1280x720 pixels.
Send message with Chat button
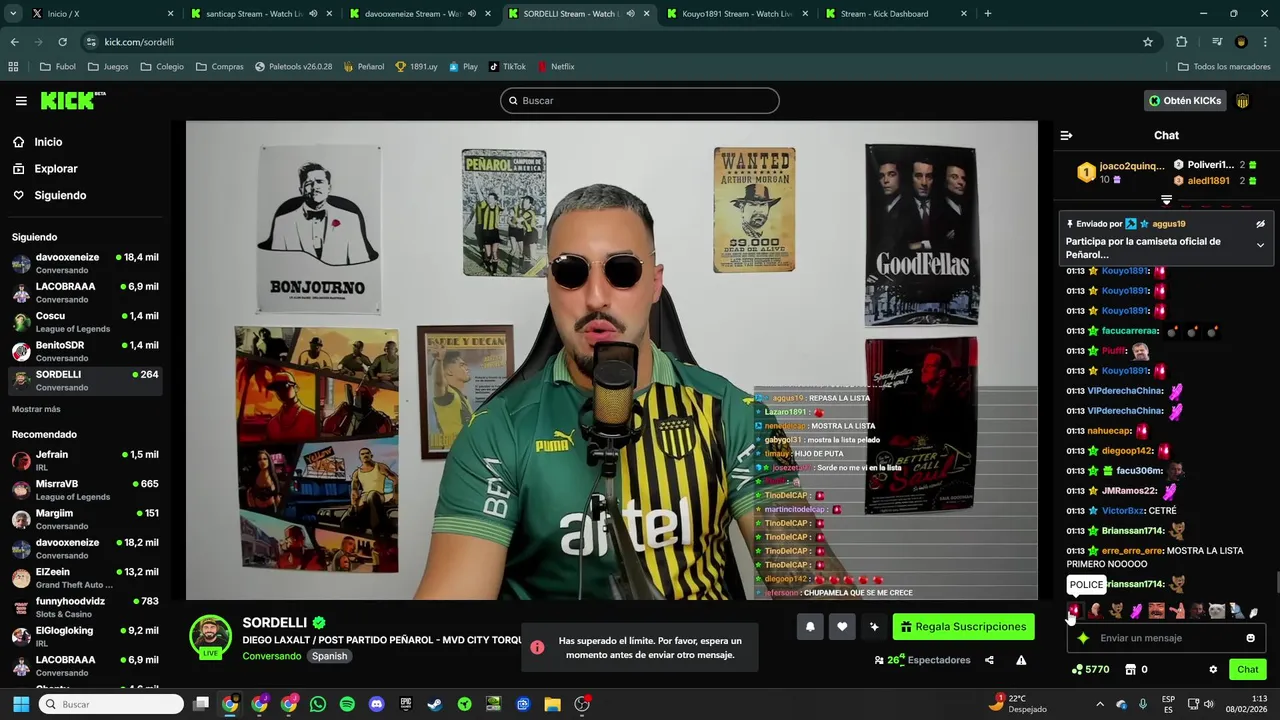click(1248, 670)
